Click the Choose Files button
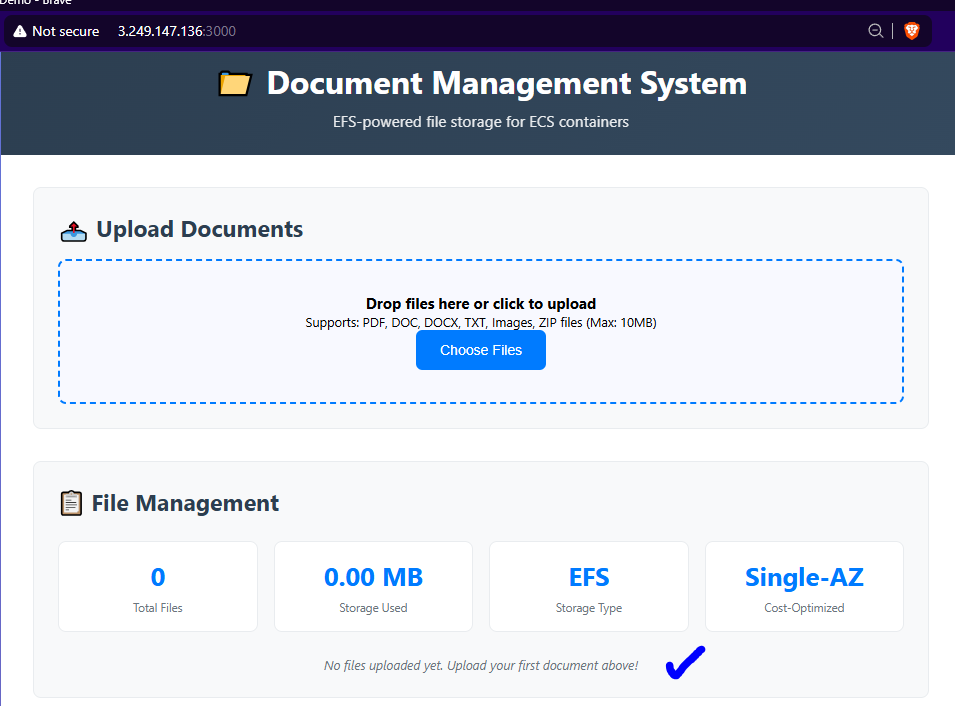The width and height of the screenshot is (955, 706). pyautogui.click(x=481, y=350)
